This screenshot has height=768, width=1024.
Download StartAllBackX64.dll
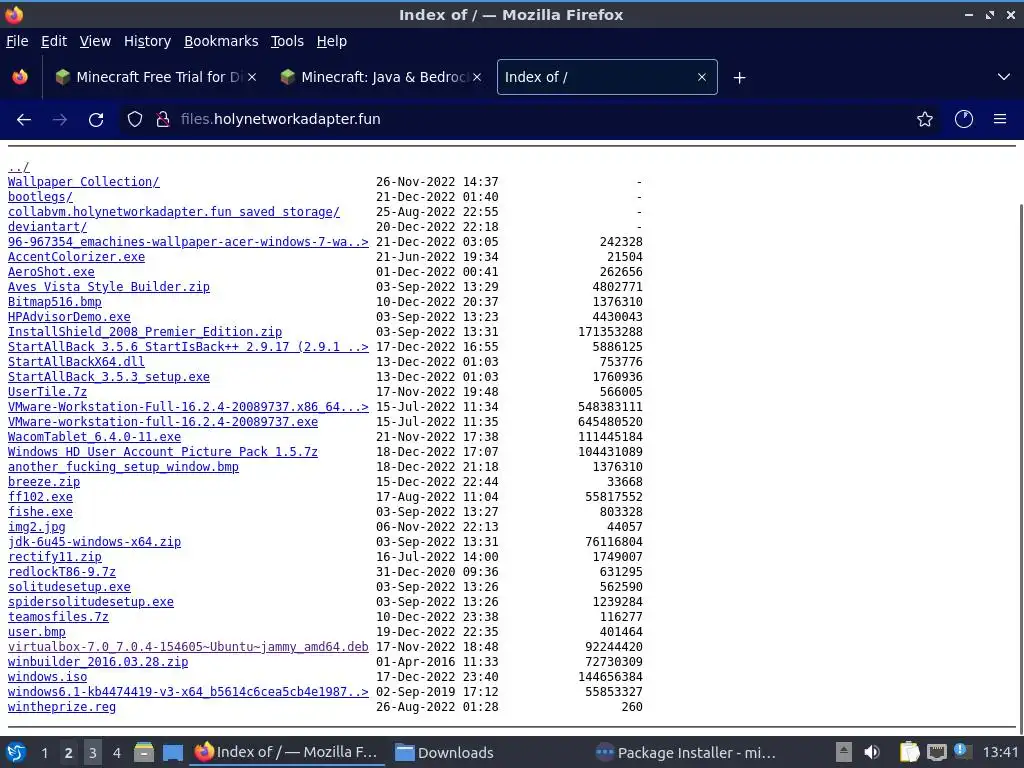[76, 362]
